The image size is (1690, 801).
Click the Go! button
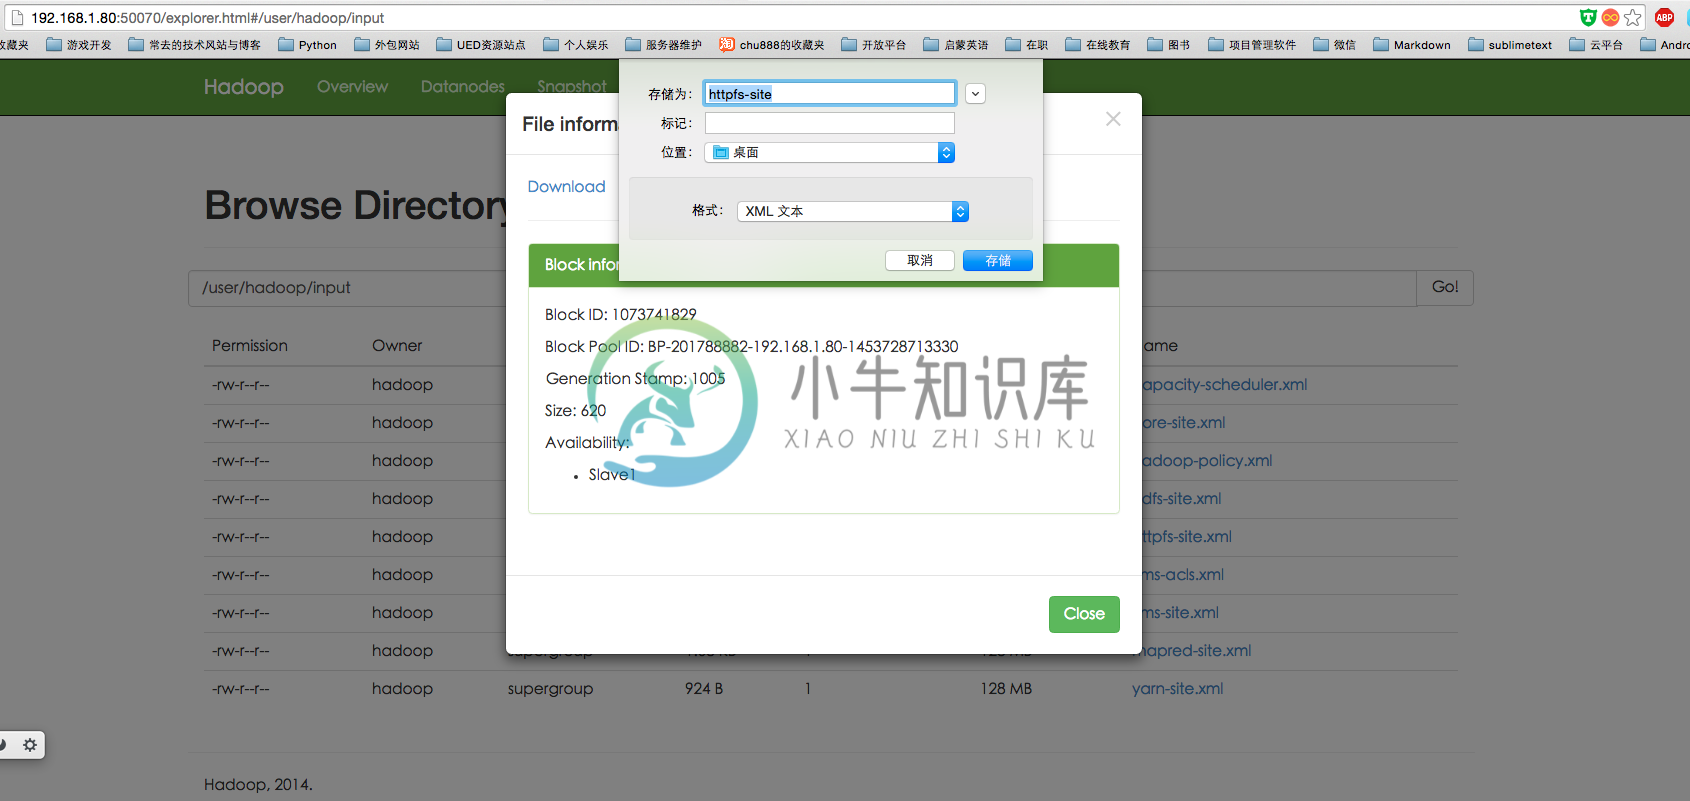pyautogui.click(x=1445, y=287)
